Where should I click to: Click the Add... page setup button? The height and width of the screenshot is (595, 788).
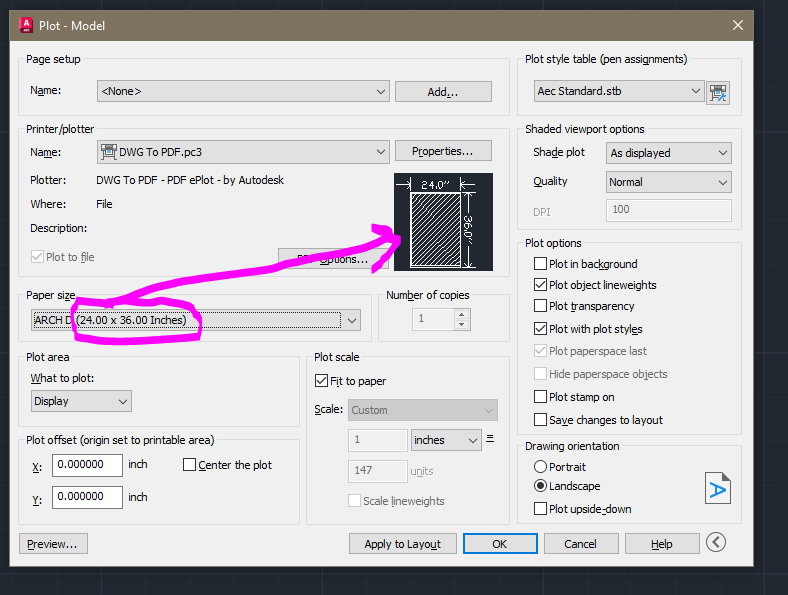[443, 91]
